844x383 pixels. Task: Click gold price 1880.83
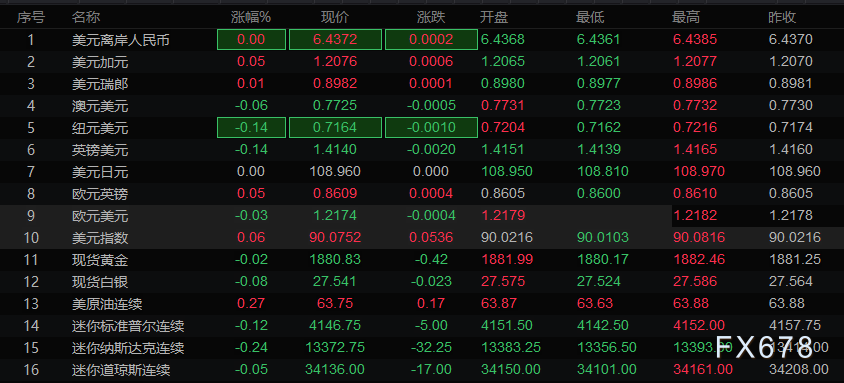click(335, 260)
